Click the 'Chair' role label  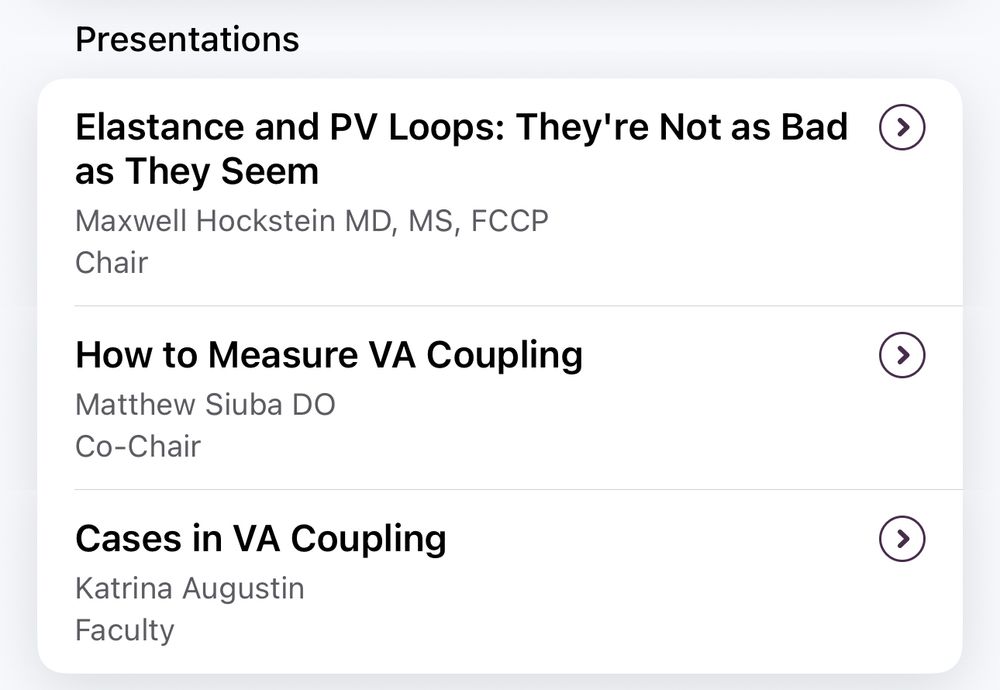coord(111,263)
